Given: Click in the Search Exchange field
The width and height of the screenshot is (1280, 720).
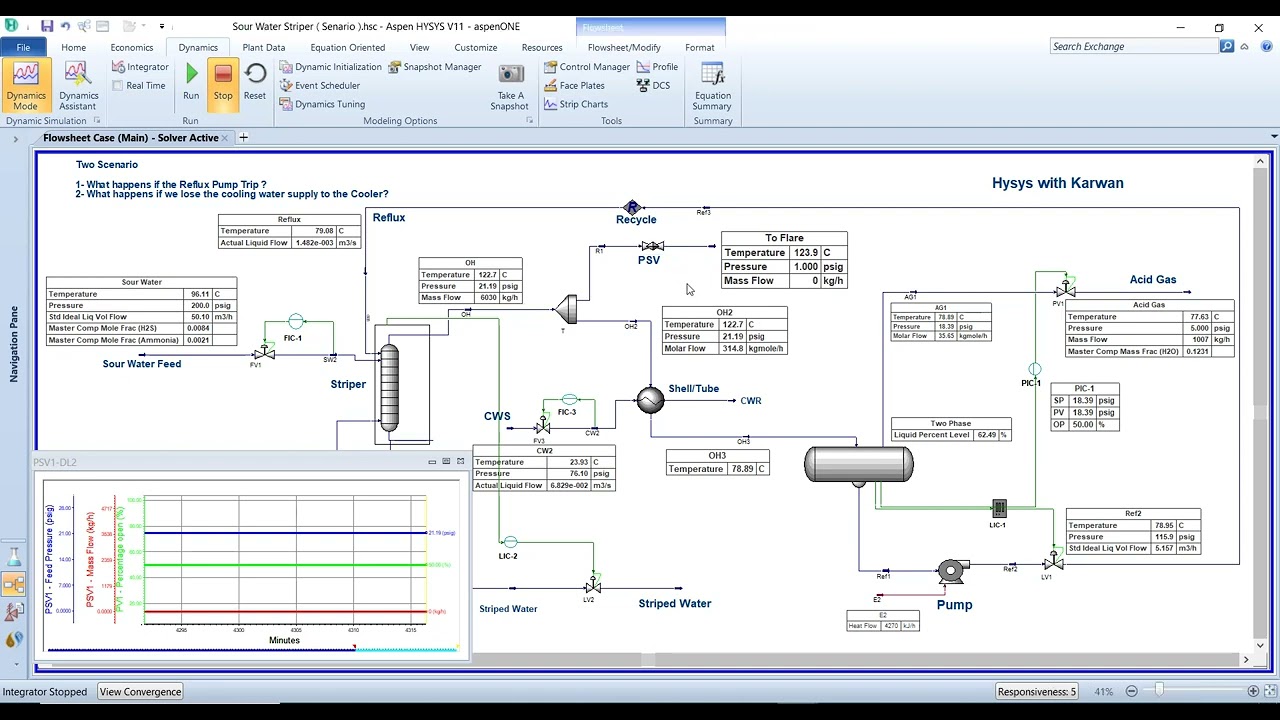Looking at the screenshot, I should pos(1134,46).
